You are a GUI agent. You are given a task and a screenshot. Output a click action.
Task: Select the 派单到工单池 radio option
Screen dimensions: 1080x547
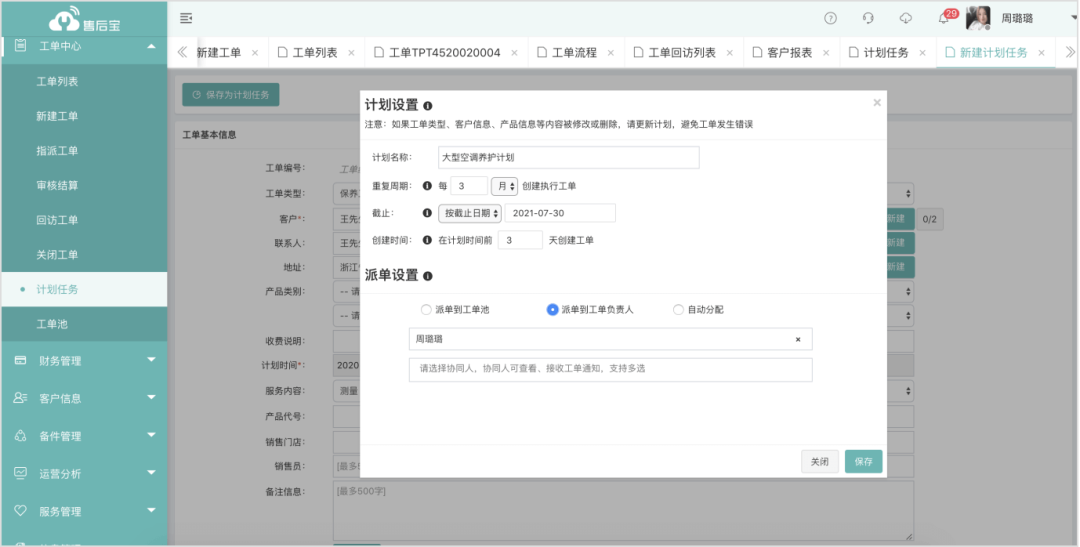(x=427, y=310)
